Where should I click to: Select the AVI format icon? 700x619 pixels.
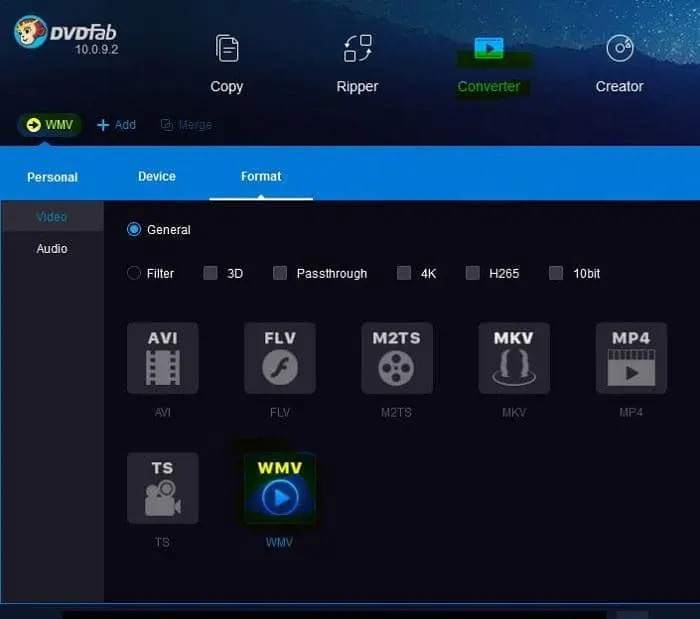[162, 358]
